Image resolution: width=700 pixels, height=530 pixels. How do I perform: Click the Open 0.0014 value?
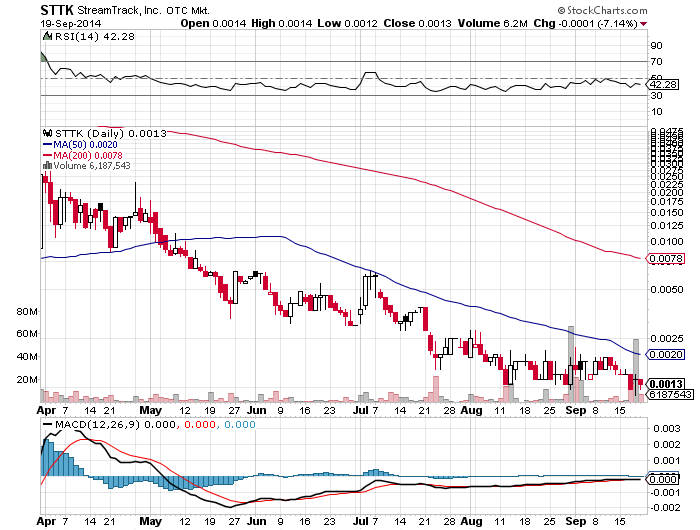(213, 23)
